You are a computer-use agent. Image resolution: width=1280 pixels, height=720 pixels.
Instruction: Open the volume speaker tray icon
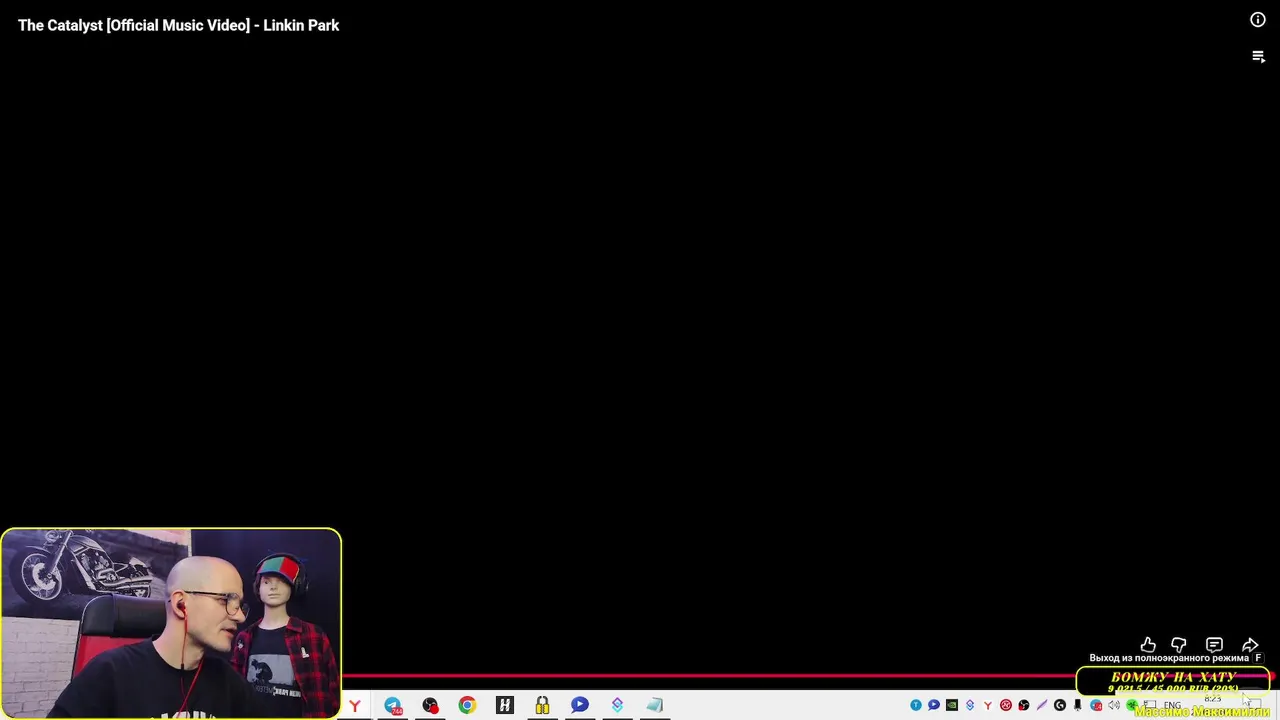pos(1114,705)
